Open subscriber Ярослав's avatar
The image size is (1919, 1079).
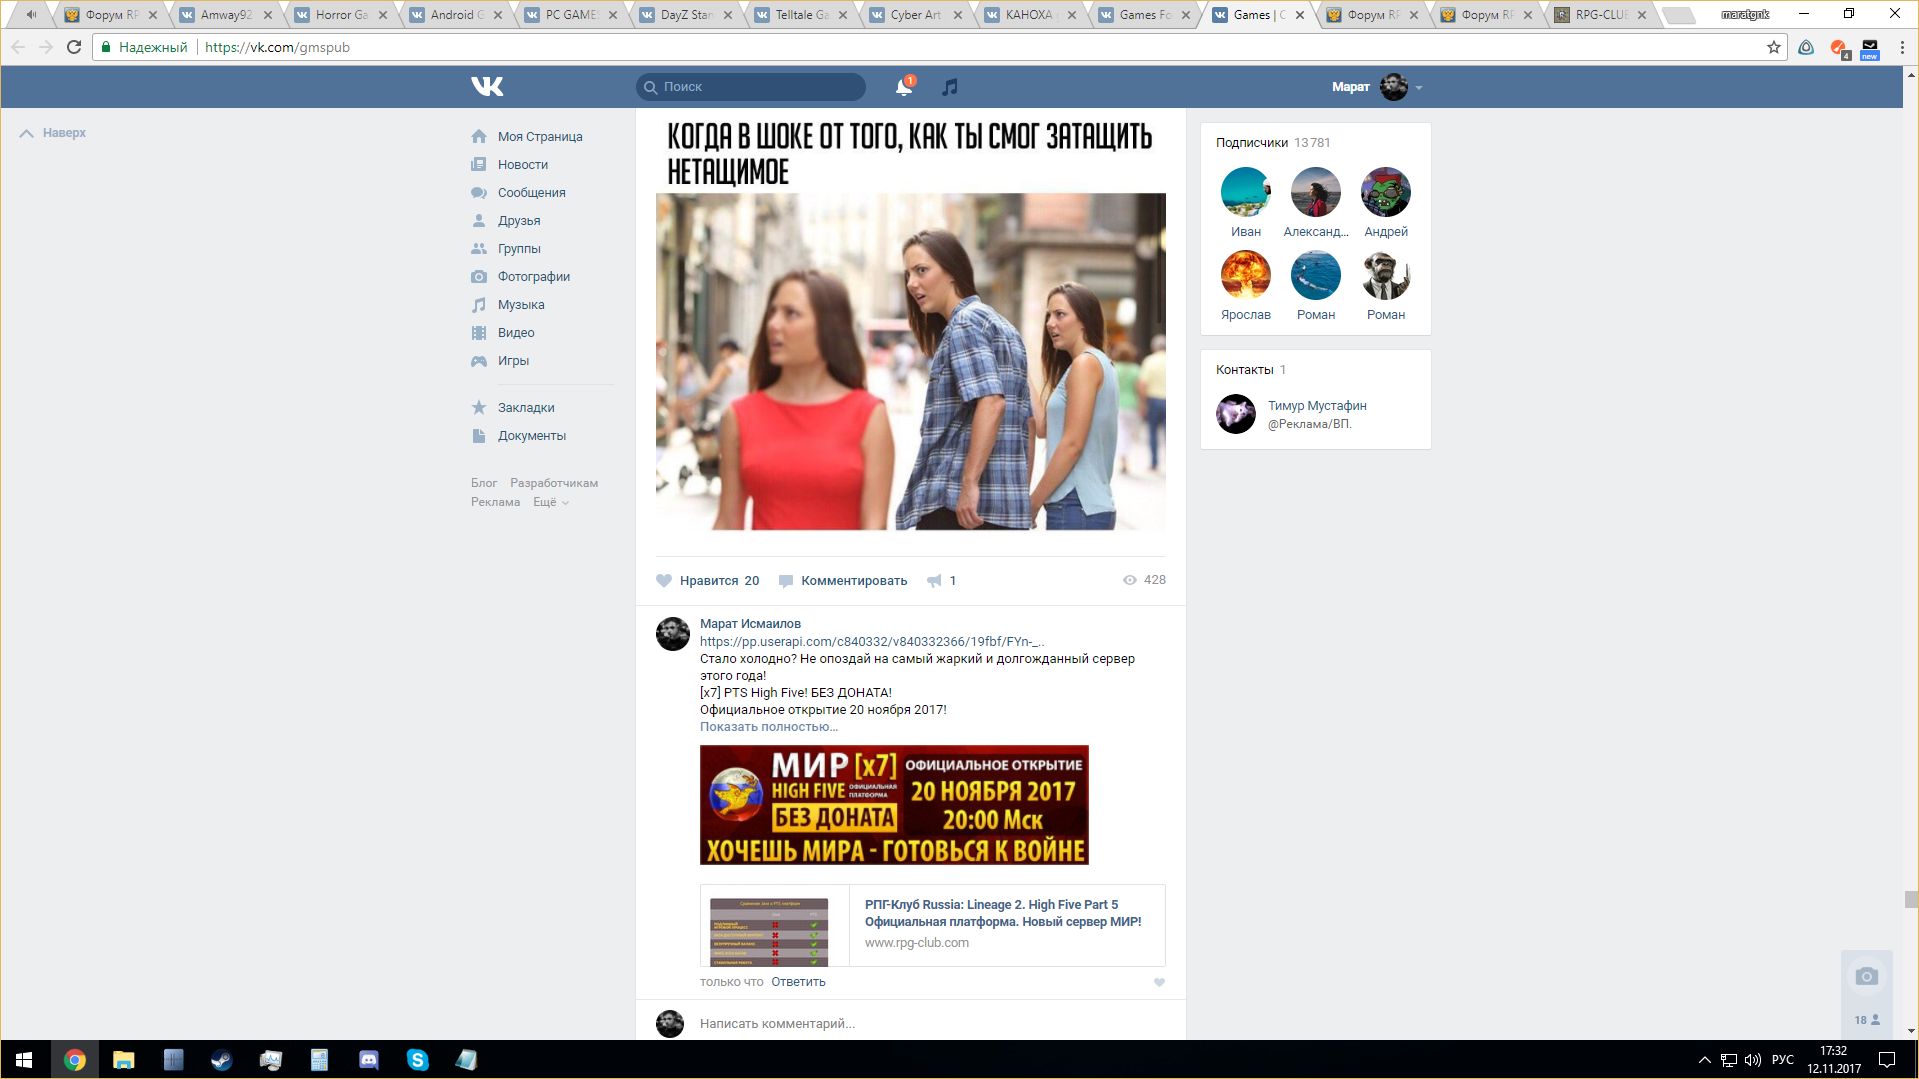(1246, 275)
